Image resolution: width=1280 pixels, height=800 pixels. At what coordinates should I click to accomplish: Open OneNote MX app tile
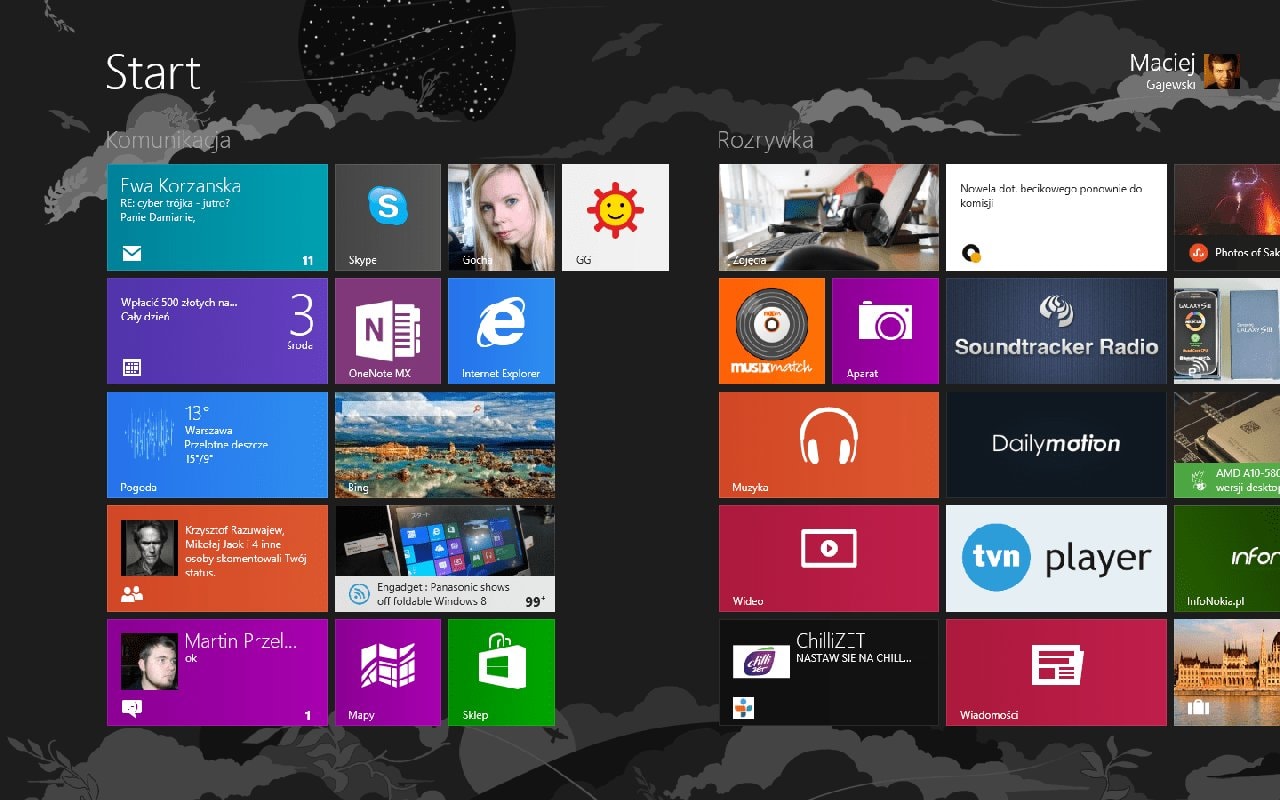[387, 331]
